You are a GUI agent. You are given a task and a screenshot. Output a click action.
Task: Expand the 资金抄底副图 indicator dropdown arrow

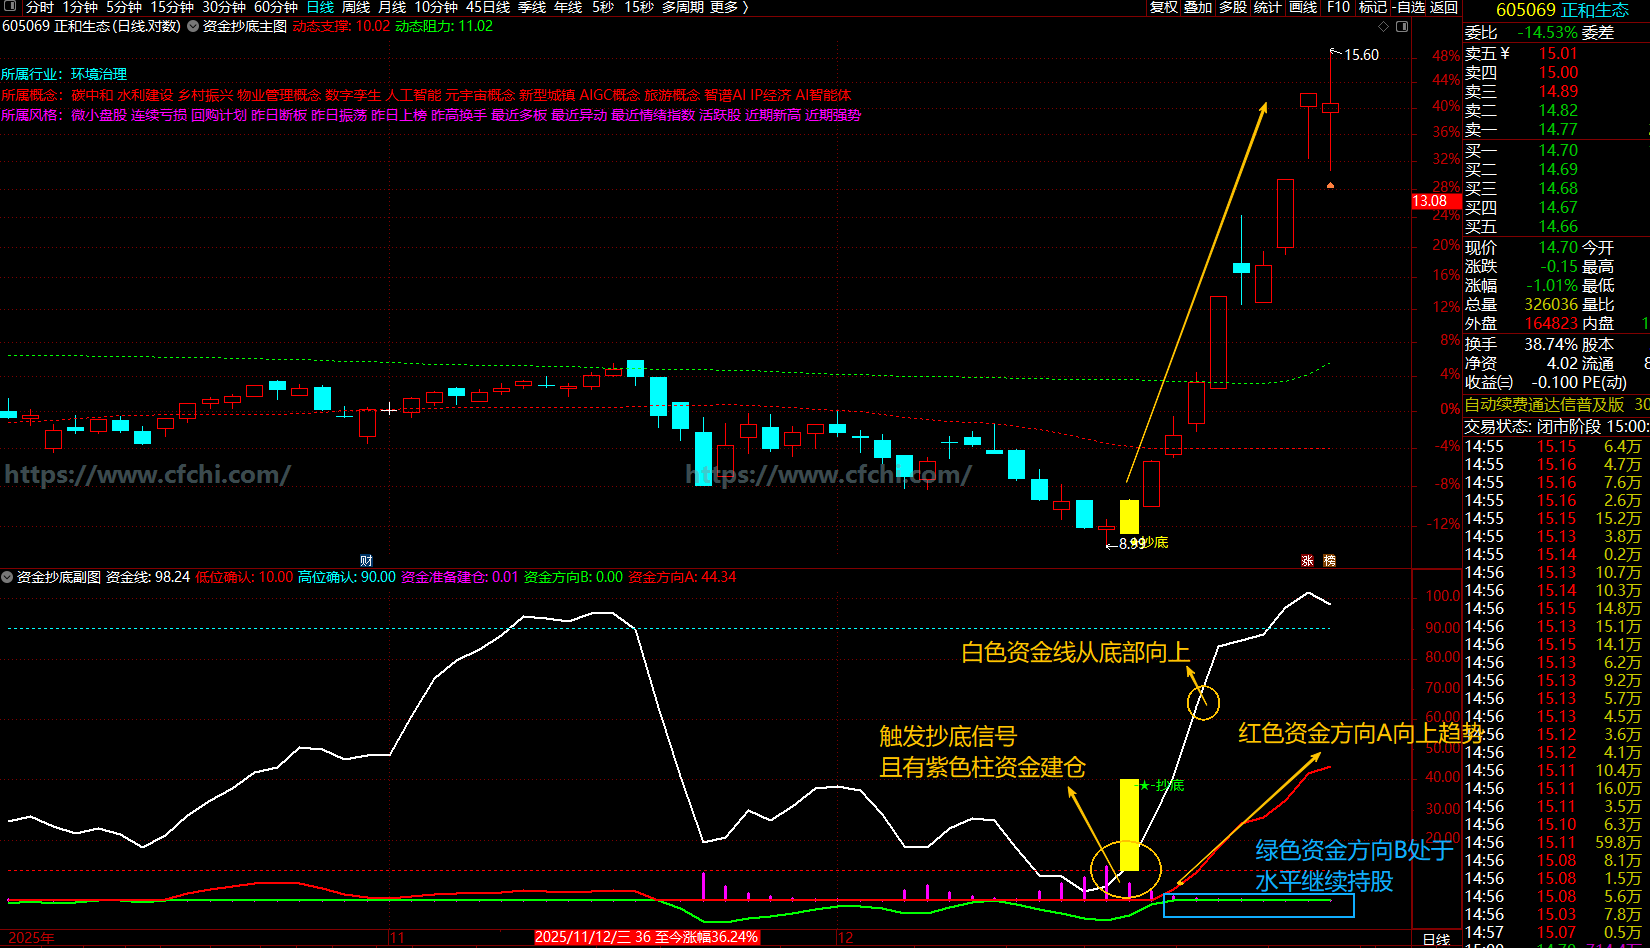tap(7, 577)
